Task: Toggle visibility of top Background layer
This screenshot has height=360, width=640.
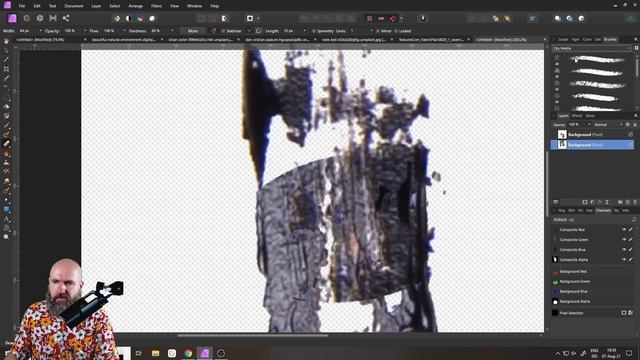Action: [x=631, y=134]
